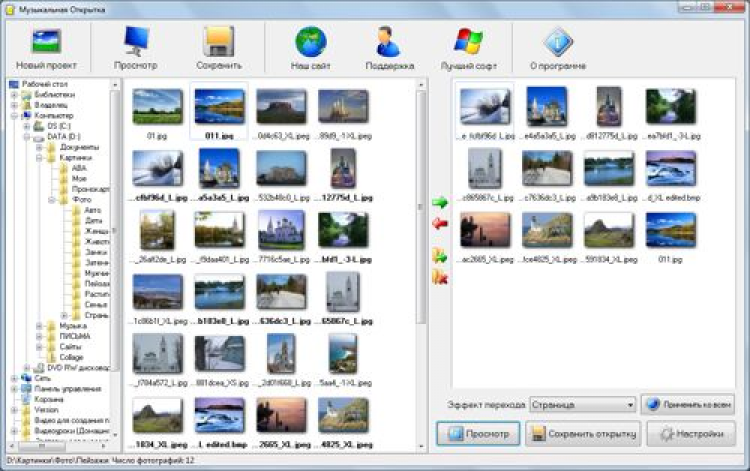Click the DATA (D:) drive icon
Viewport: 750px width, 471px height.
point(39,137)
